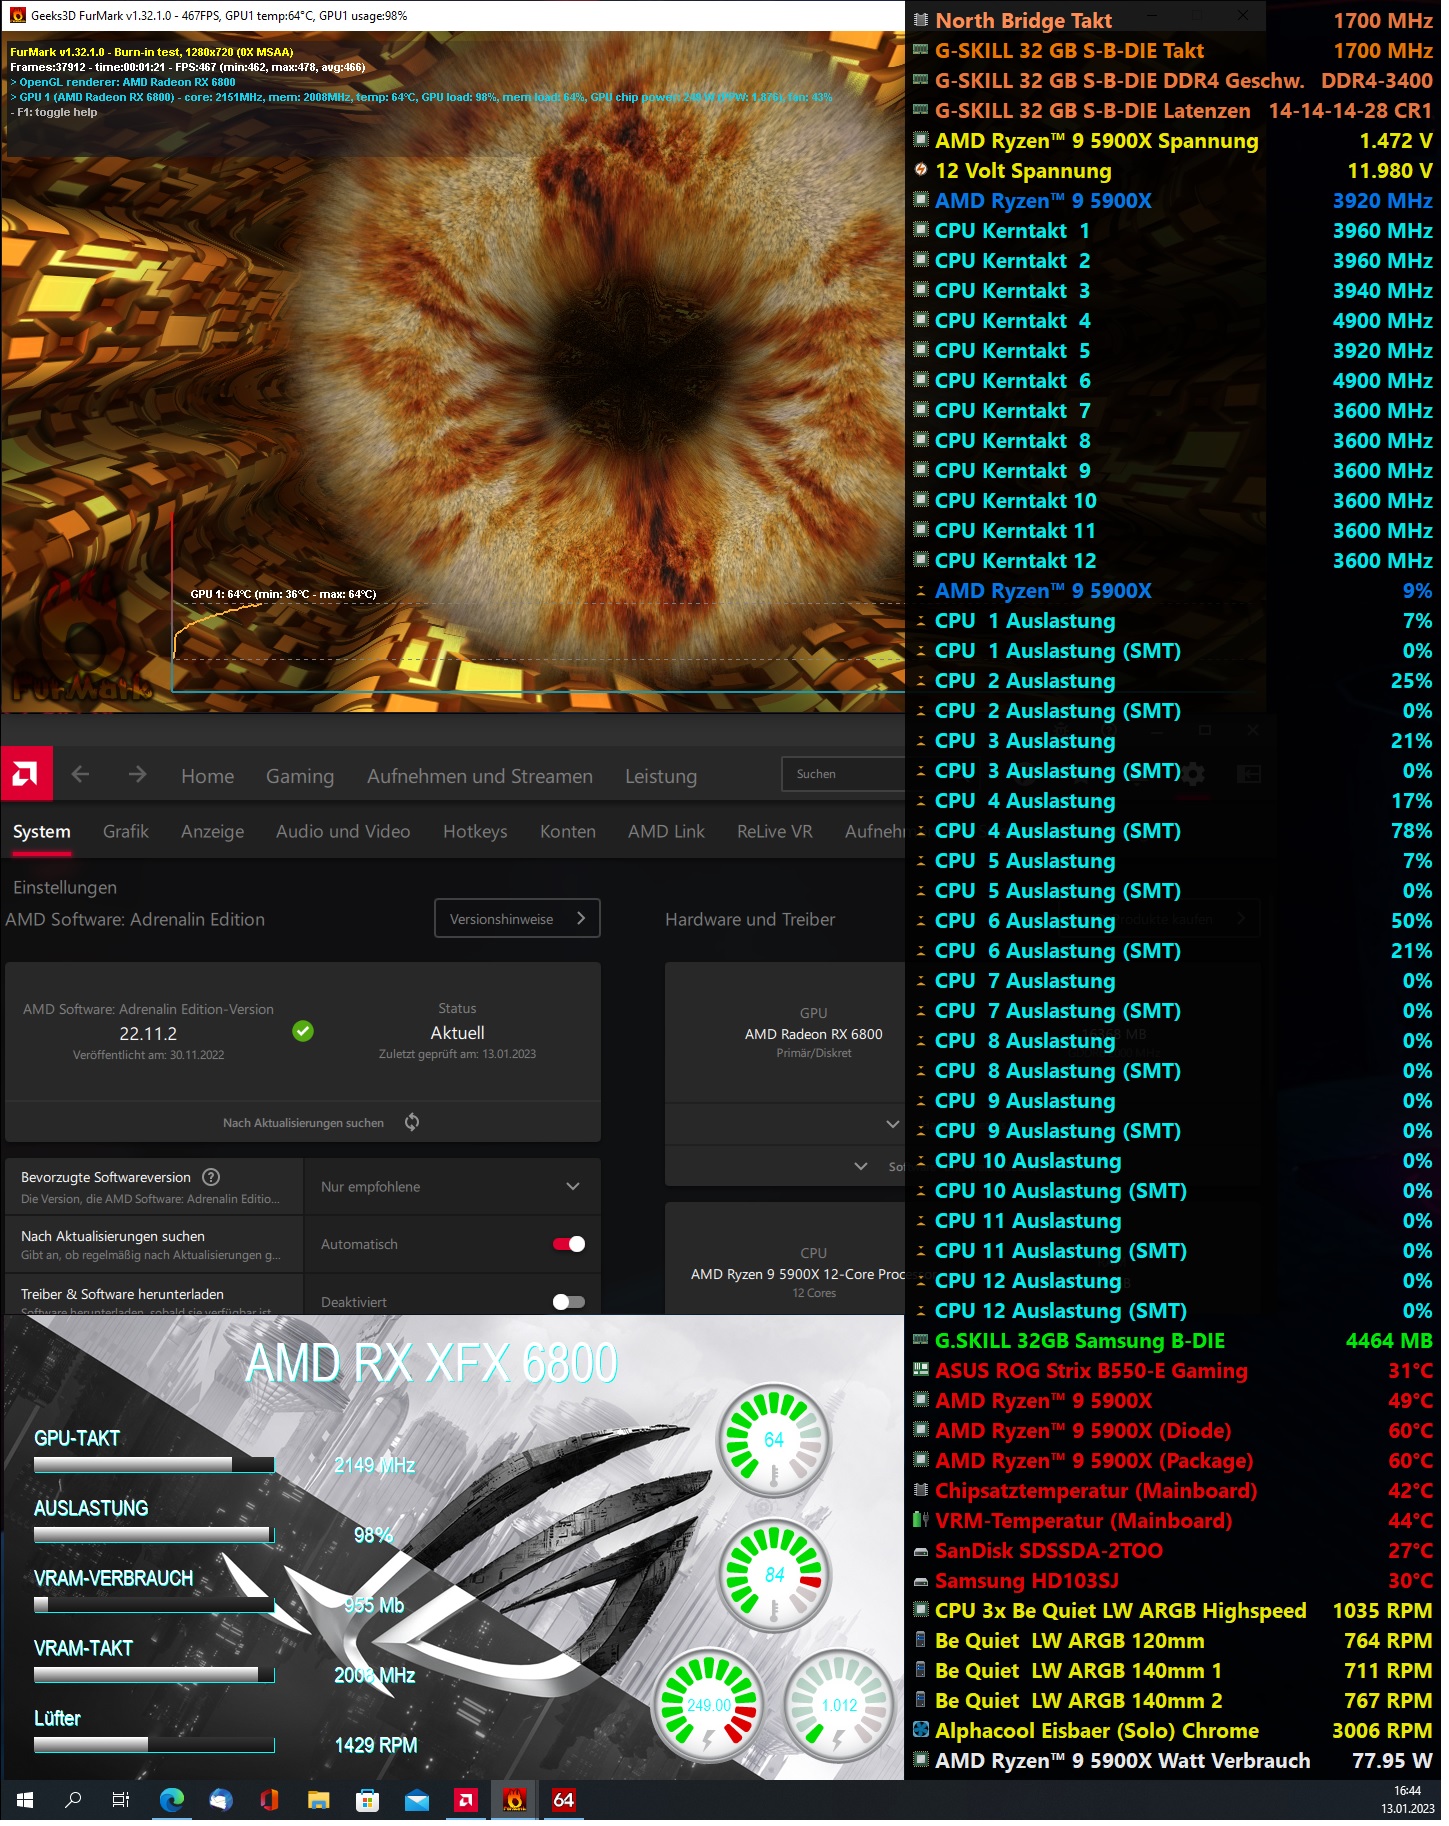
Task: Click the AMD logo in AMD Software
Action: coord(26,774)
